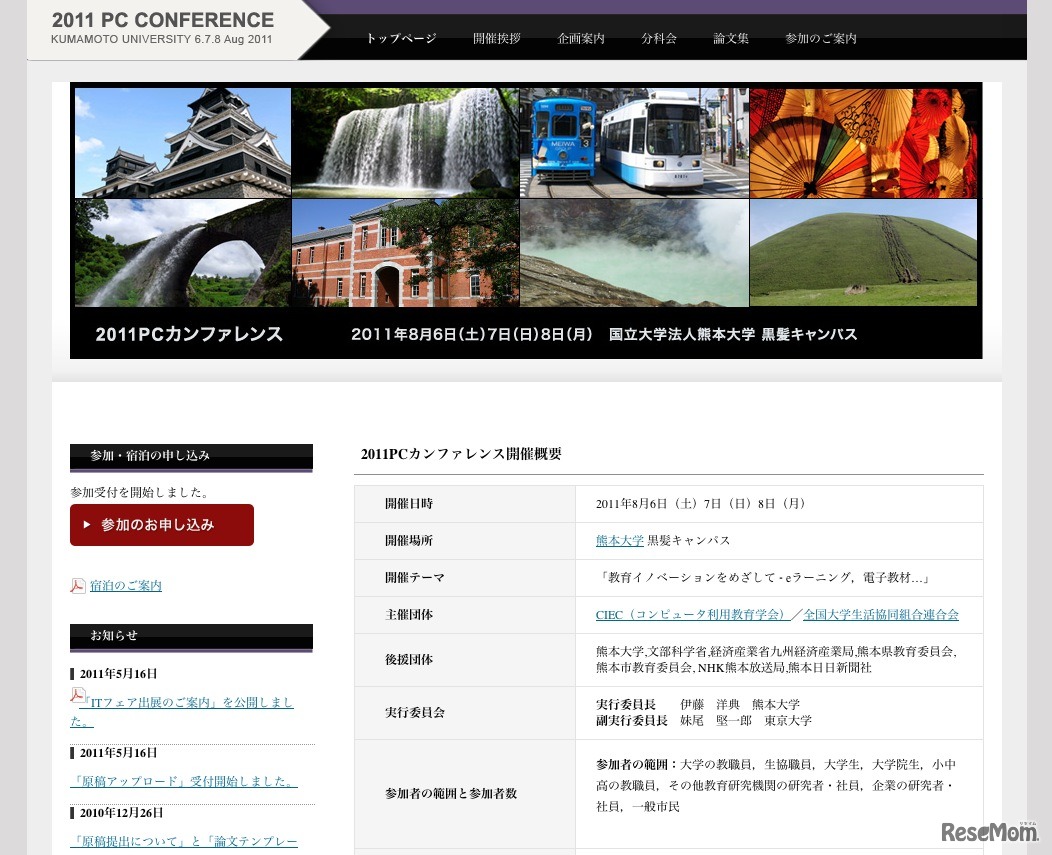Click the blue tram photo
Screen dimensions: 1052x855
pos(633,142)
